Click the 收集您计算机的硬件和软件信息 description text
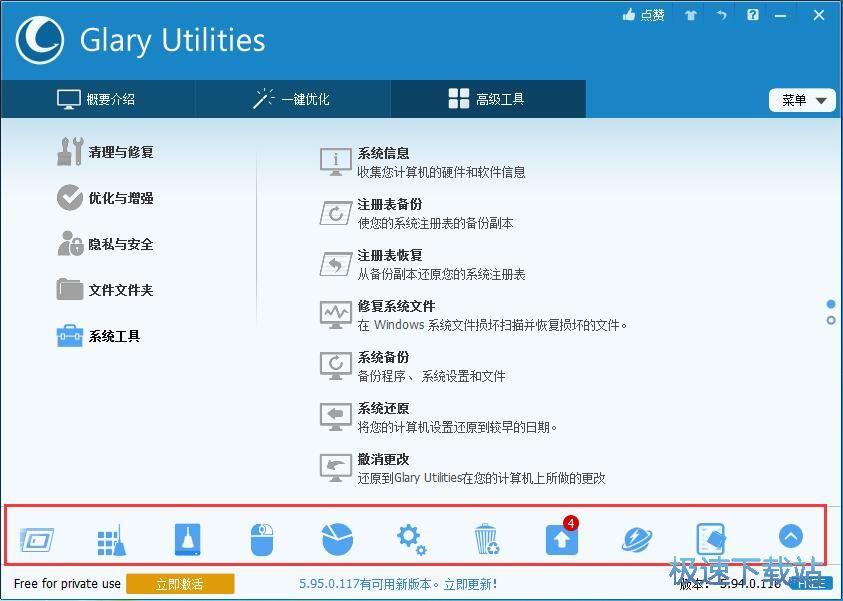 pos(441,172)
